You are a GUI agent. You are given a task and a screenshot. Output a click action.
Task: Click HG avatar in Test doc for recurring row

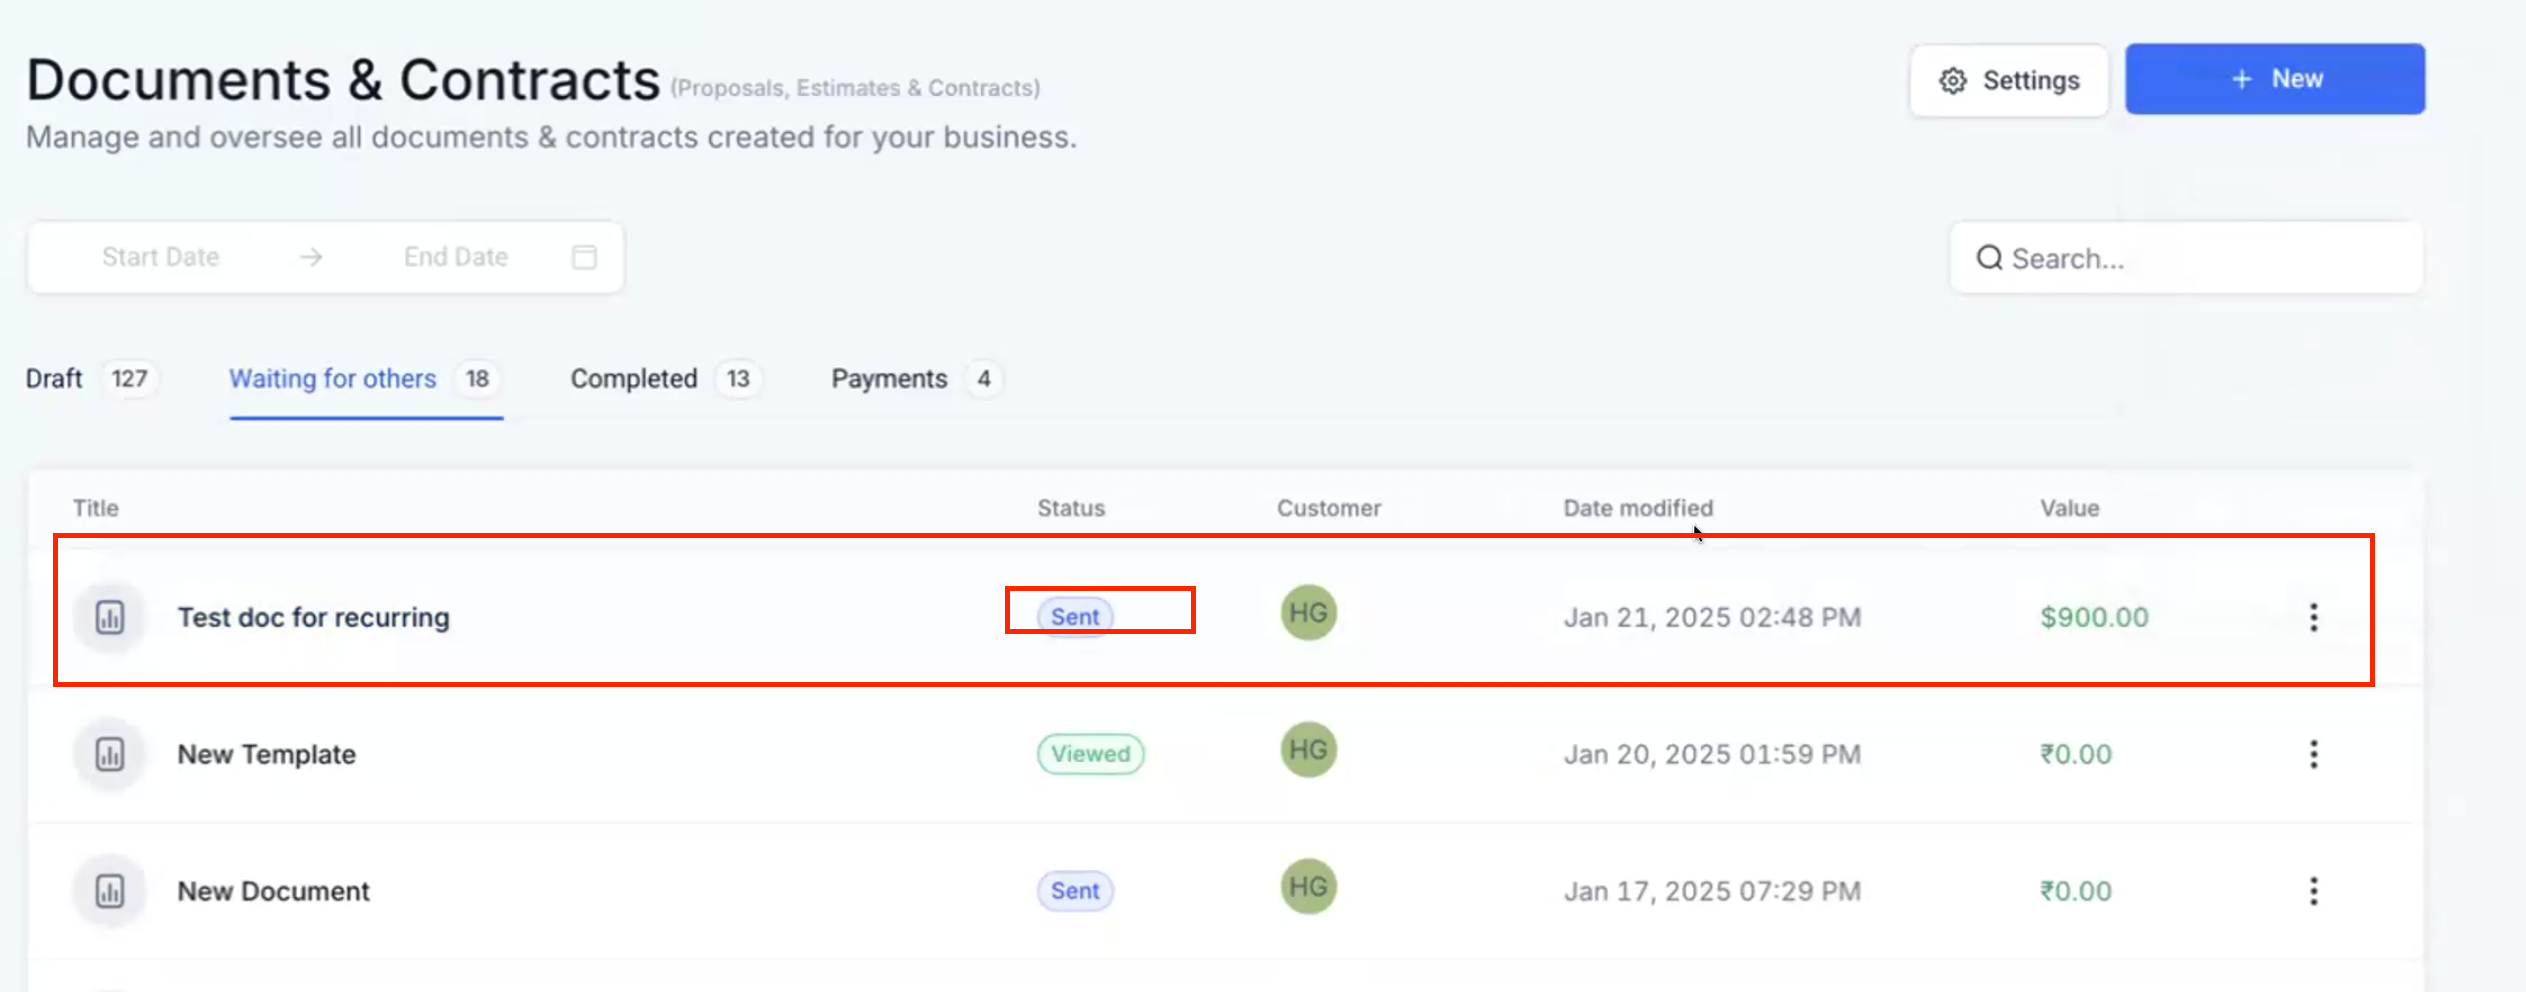click(x=1308, y=613)
